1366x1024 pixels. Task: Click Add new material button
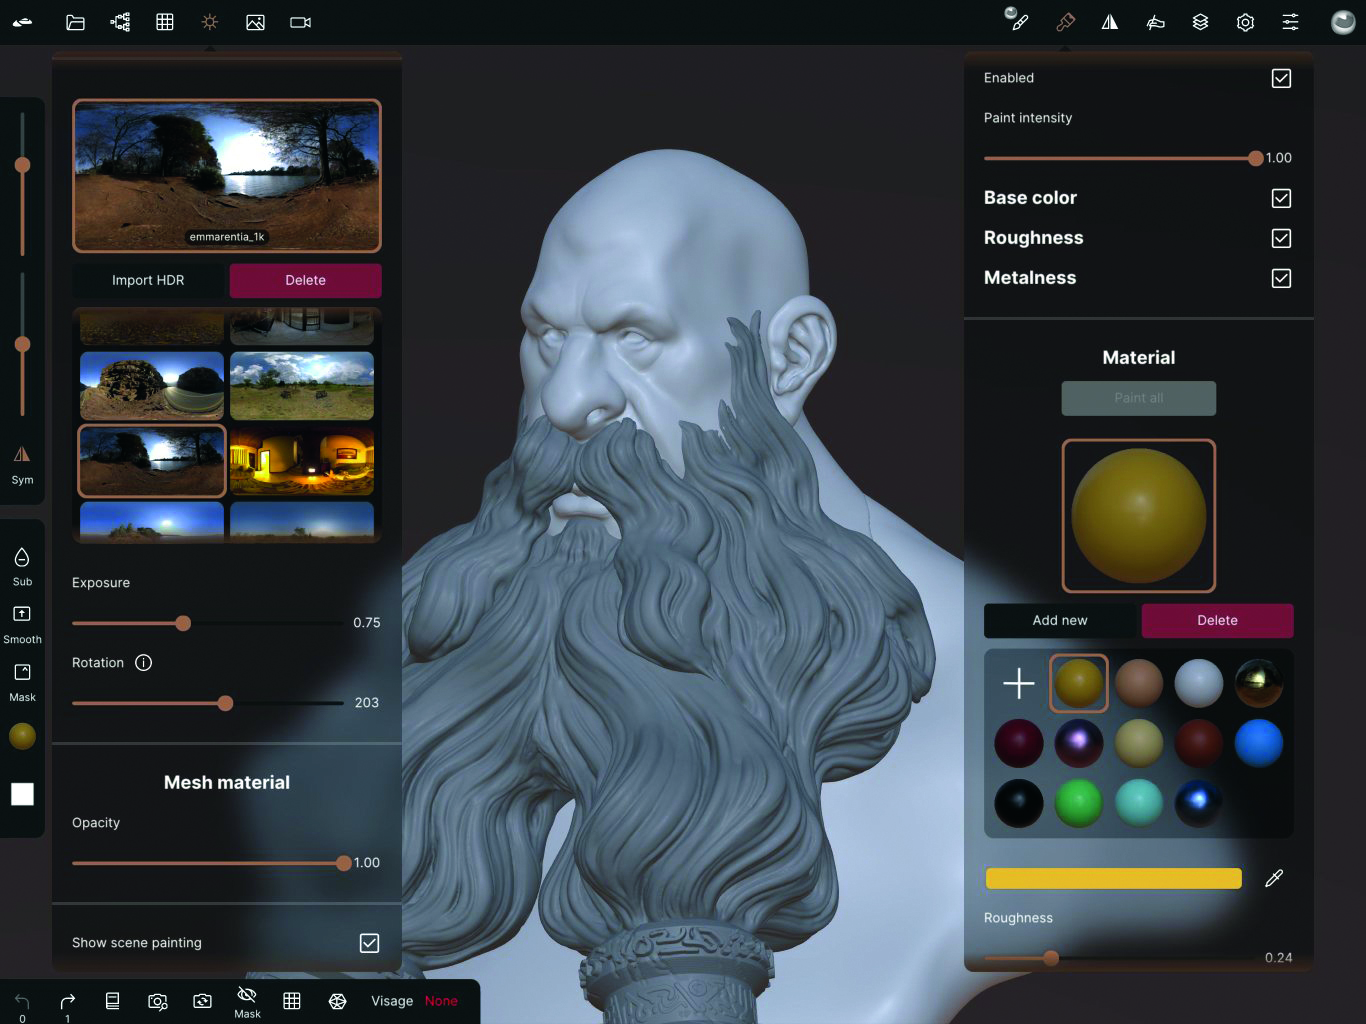(x=1060, y=620)
